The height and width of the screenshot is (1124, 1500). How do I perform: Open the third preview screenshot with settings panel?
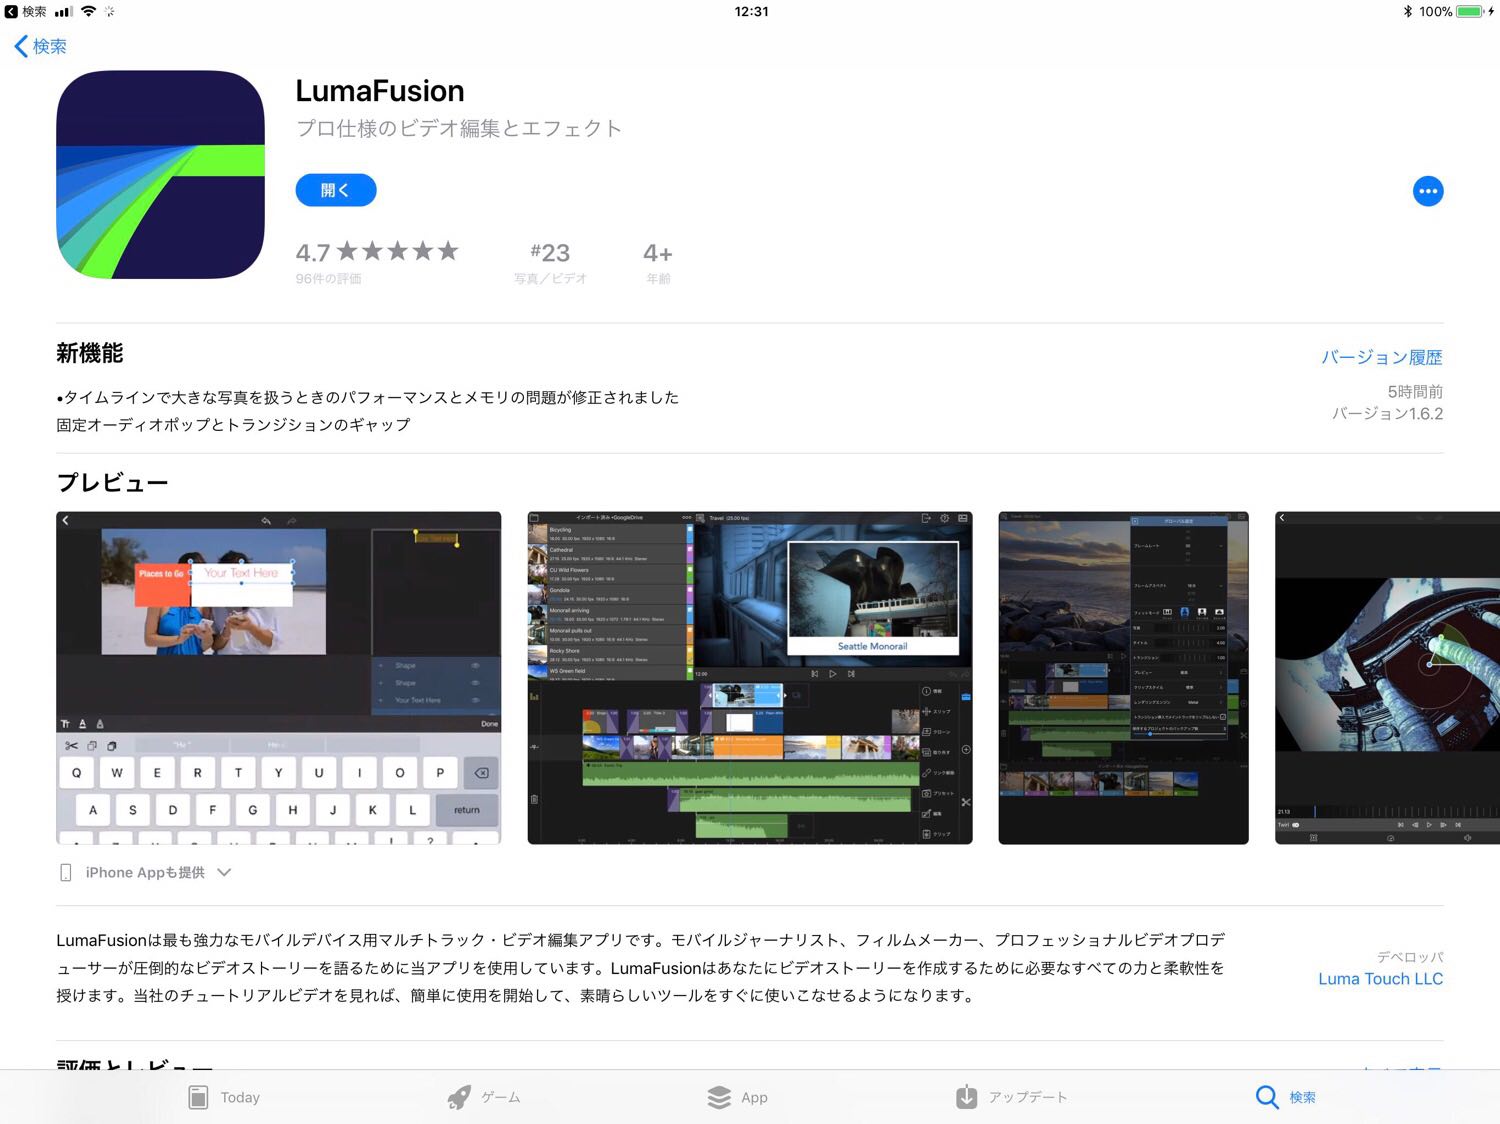[x=1124, y=678]
